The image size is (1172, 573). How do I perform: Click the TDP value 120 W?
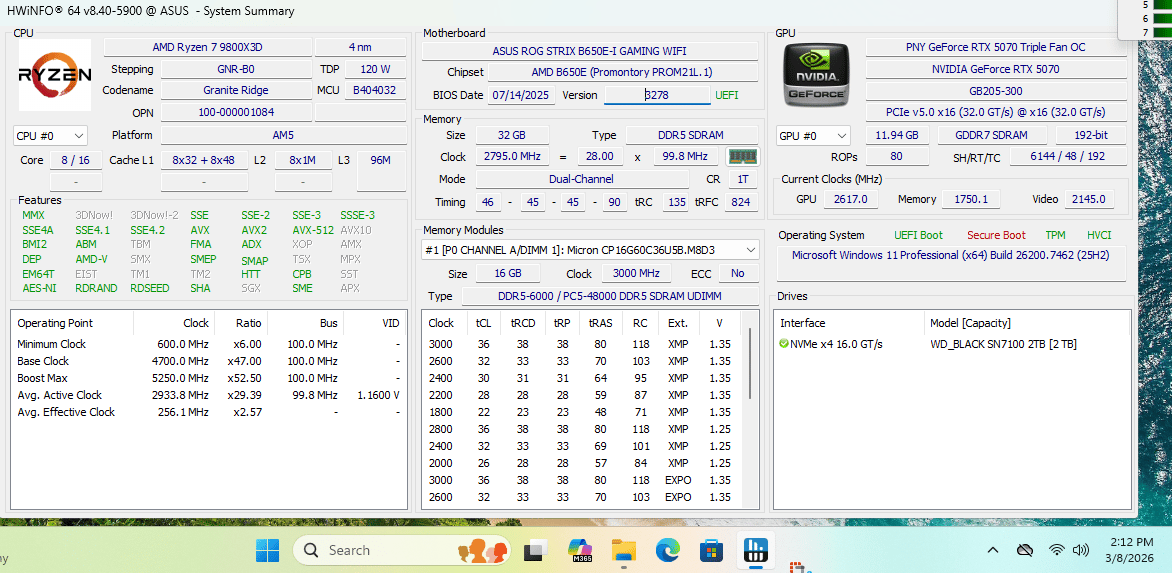pyautogui.click(x=375, y=69)
